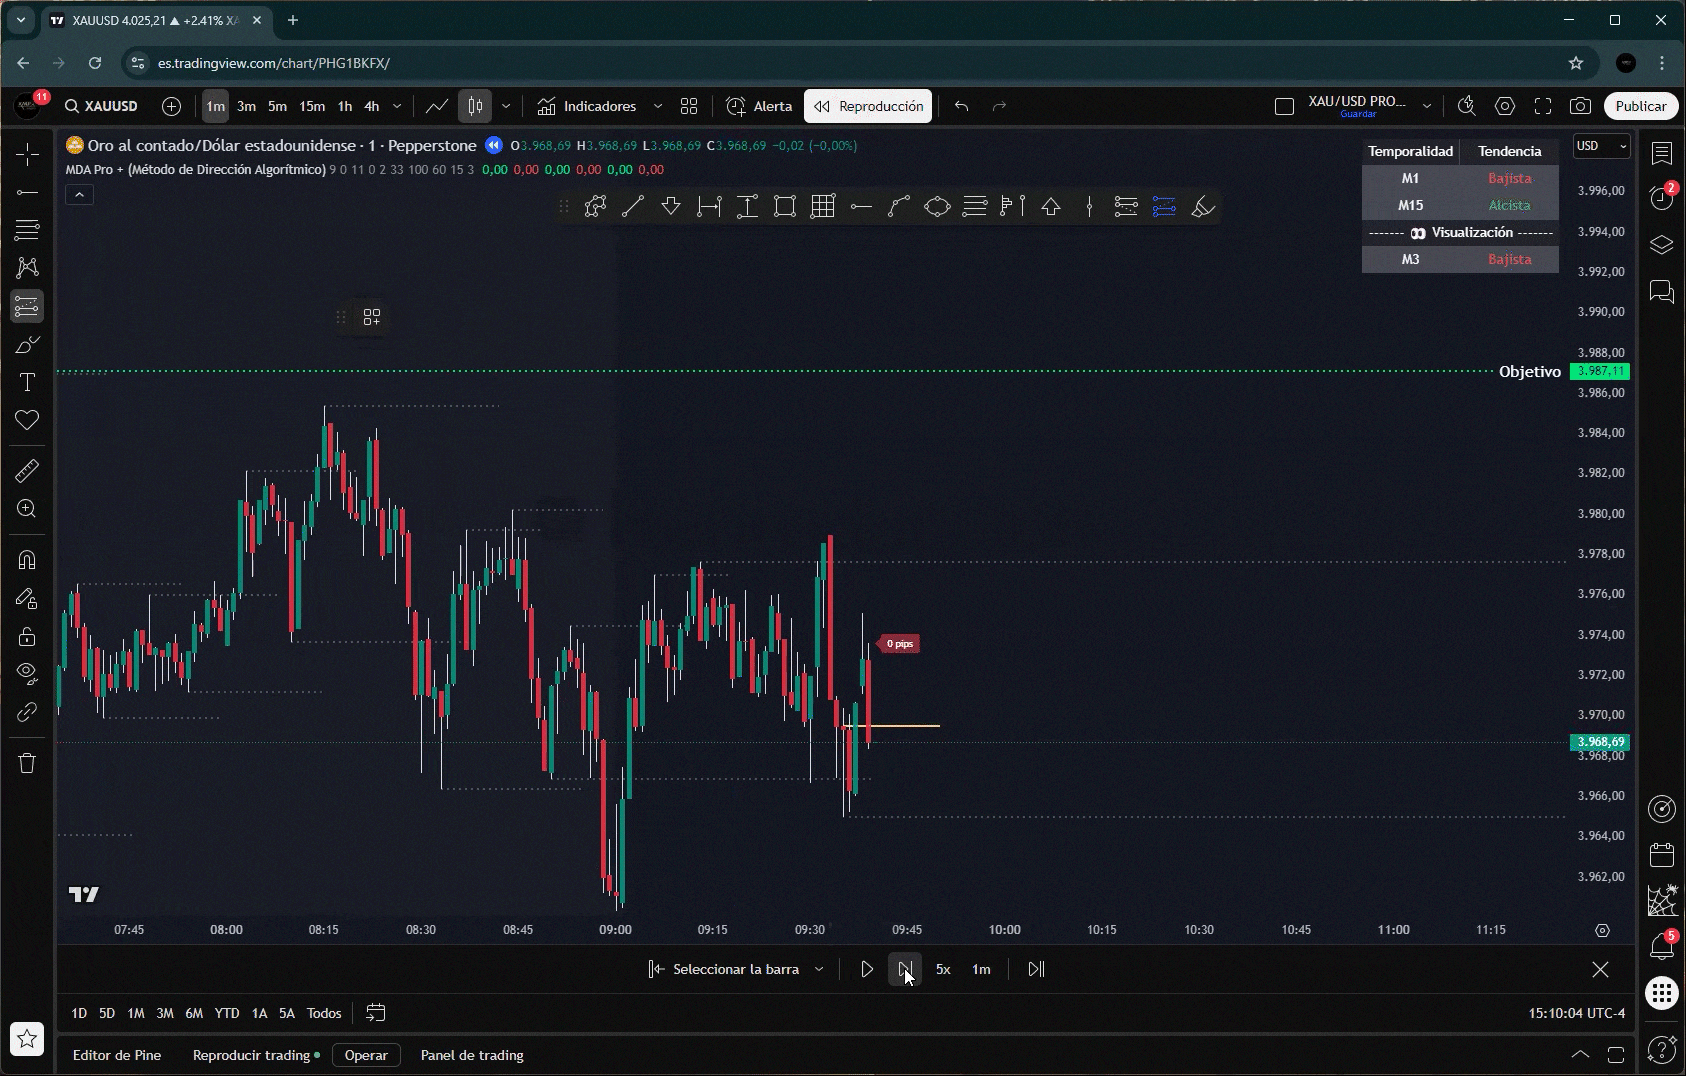Click the Publicar button

1640,106
